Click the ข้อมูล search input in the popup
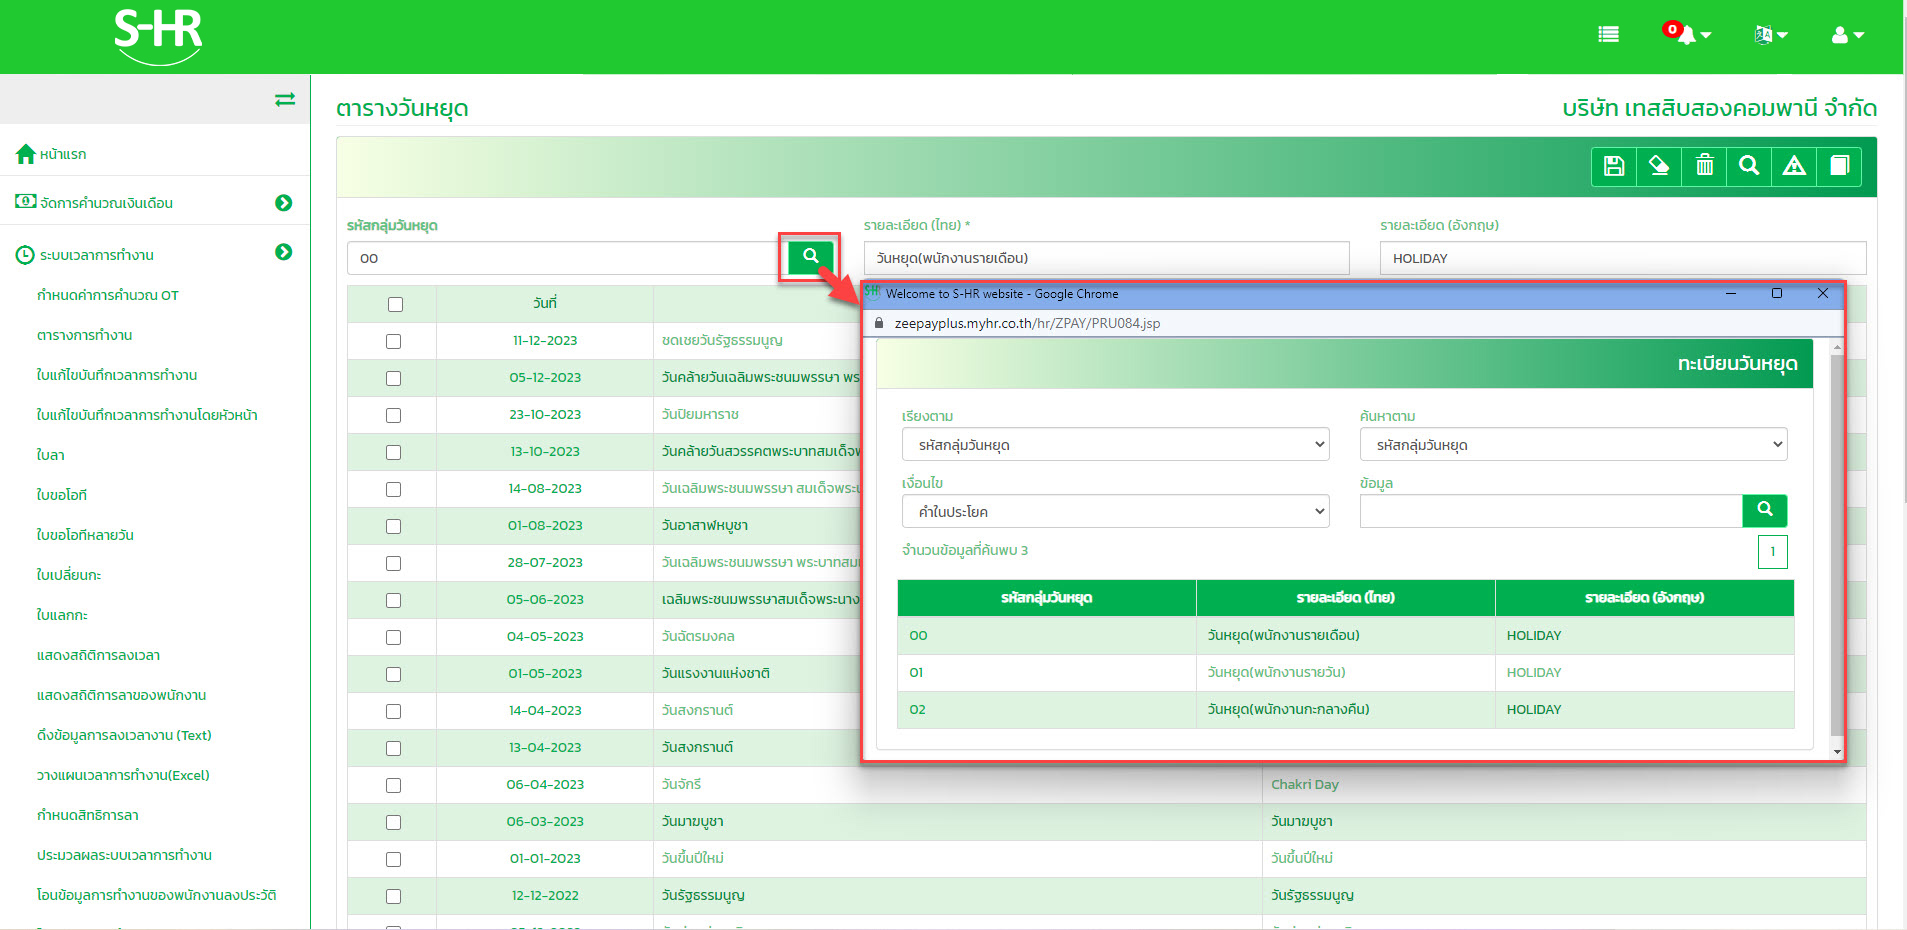 pos(1550,512)
